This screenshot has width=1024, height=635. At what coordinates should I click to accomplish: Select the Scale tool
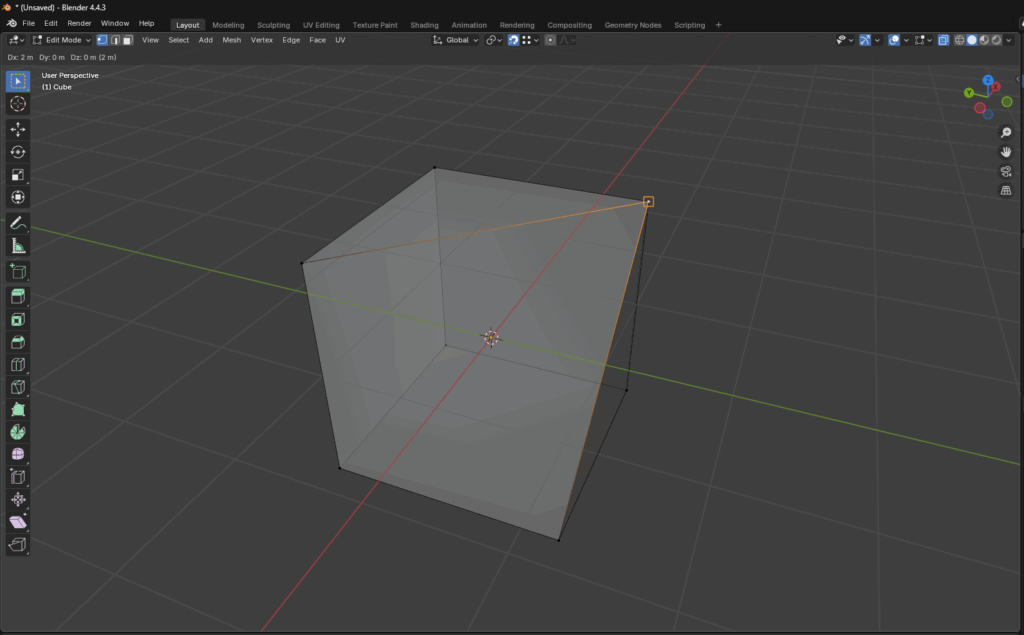pos(18,174)
